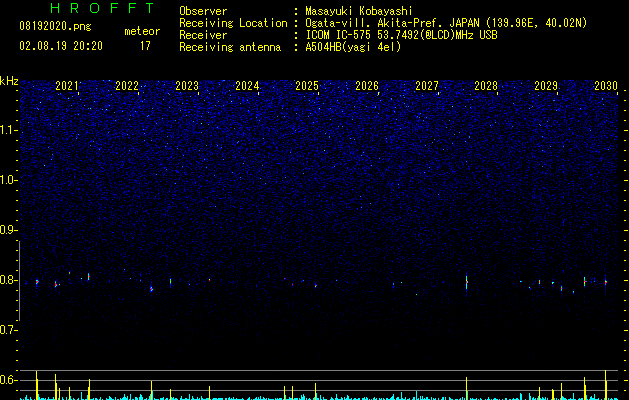Viewport: 629px width, 400px height.
Task: Click the 2027 time marker
Action: click(427, 86)
